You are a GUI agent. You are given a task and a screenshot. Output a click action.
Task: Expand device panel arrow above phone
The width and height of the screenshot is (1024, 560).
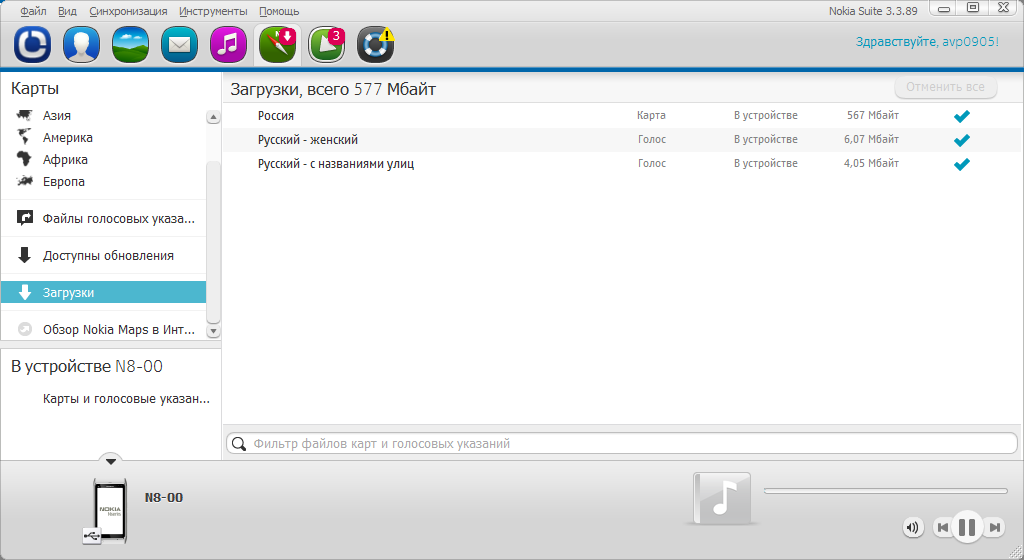[111, 460]
